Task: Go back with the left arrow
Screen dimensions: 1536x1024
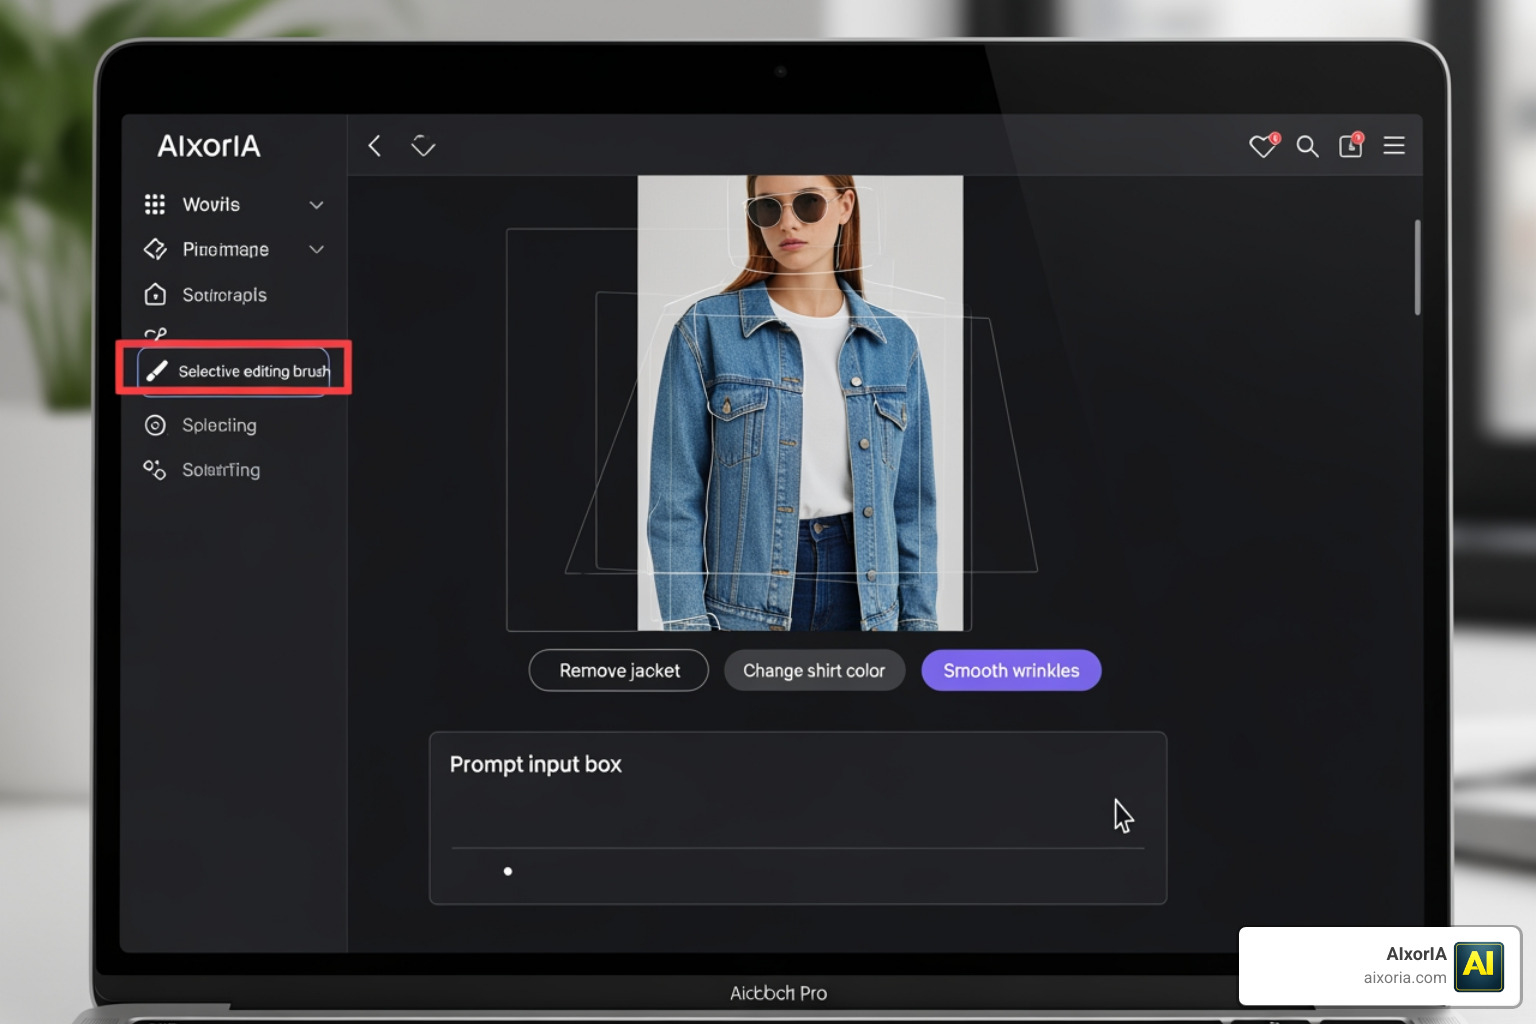Action: tap(375, 146)
